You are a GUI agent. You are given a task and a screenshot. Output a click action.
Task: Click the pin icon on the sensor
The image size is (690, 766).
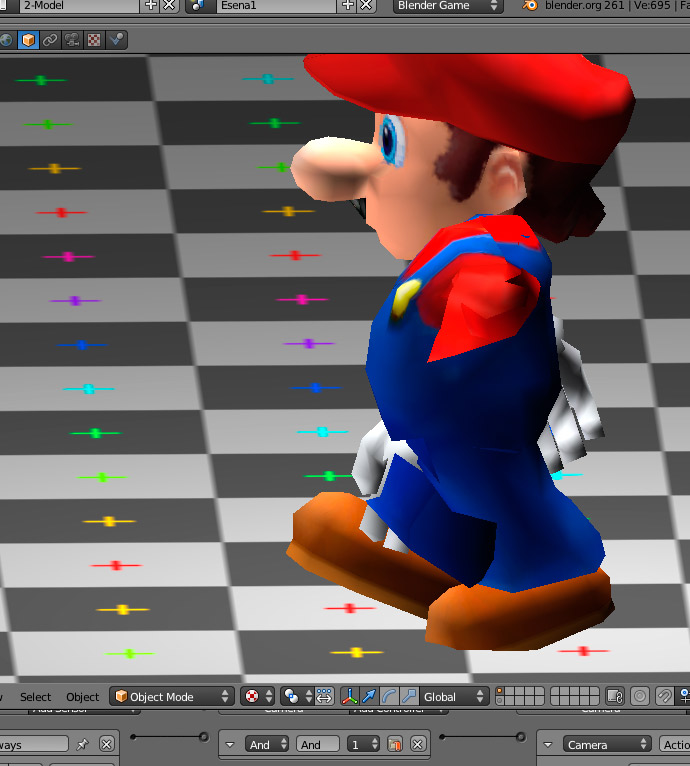point(83,744)
